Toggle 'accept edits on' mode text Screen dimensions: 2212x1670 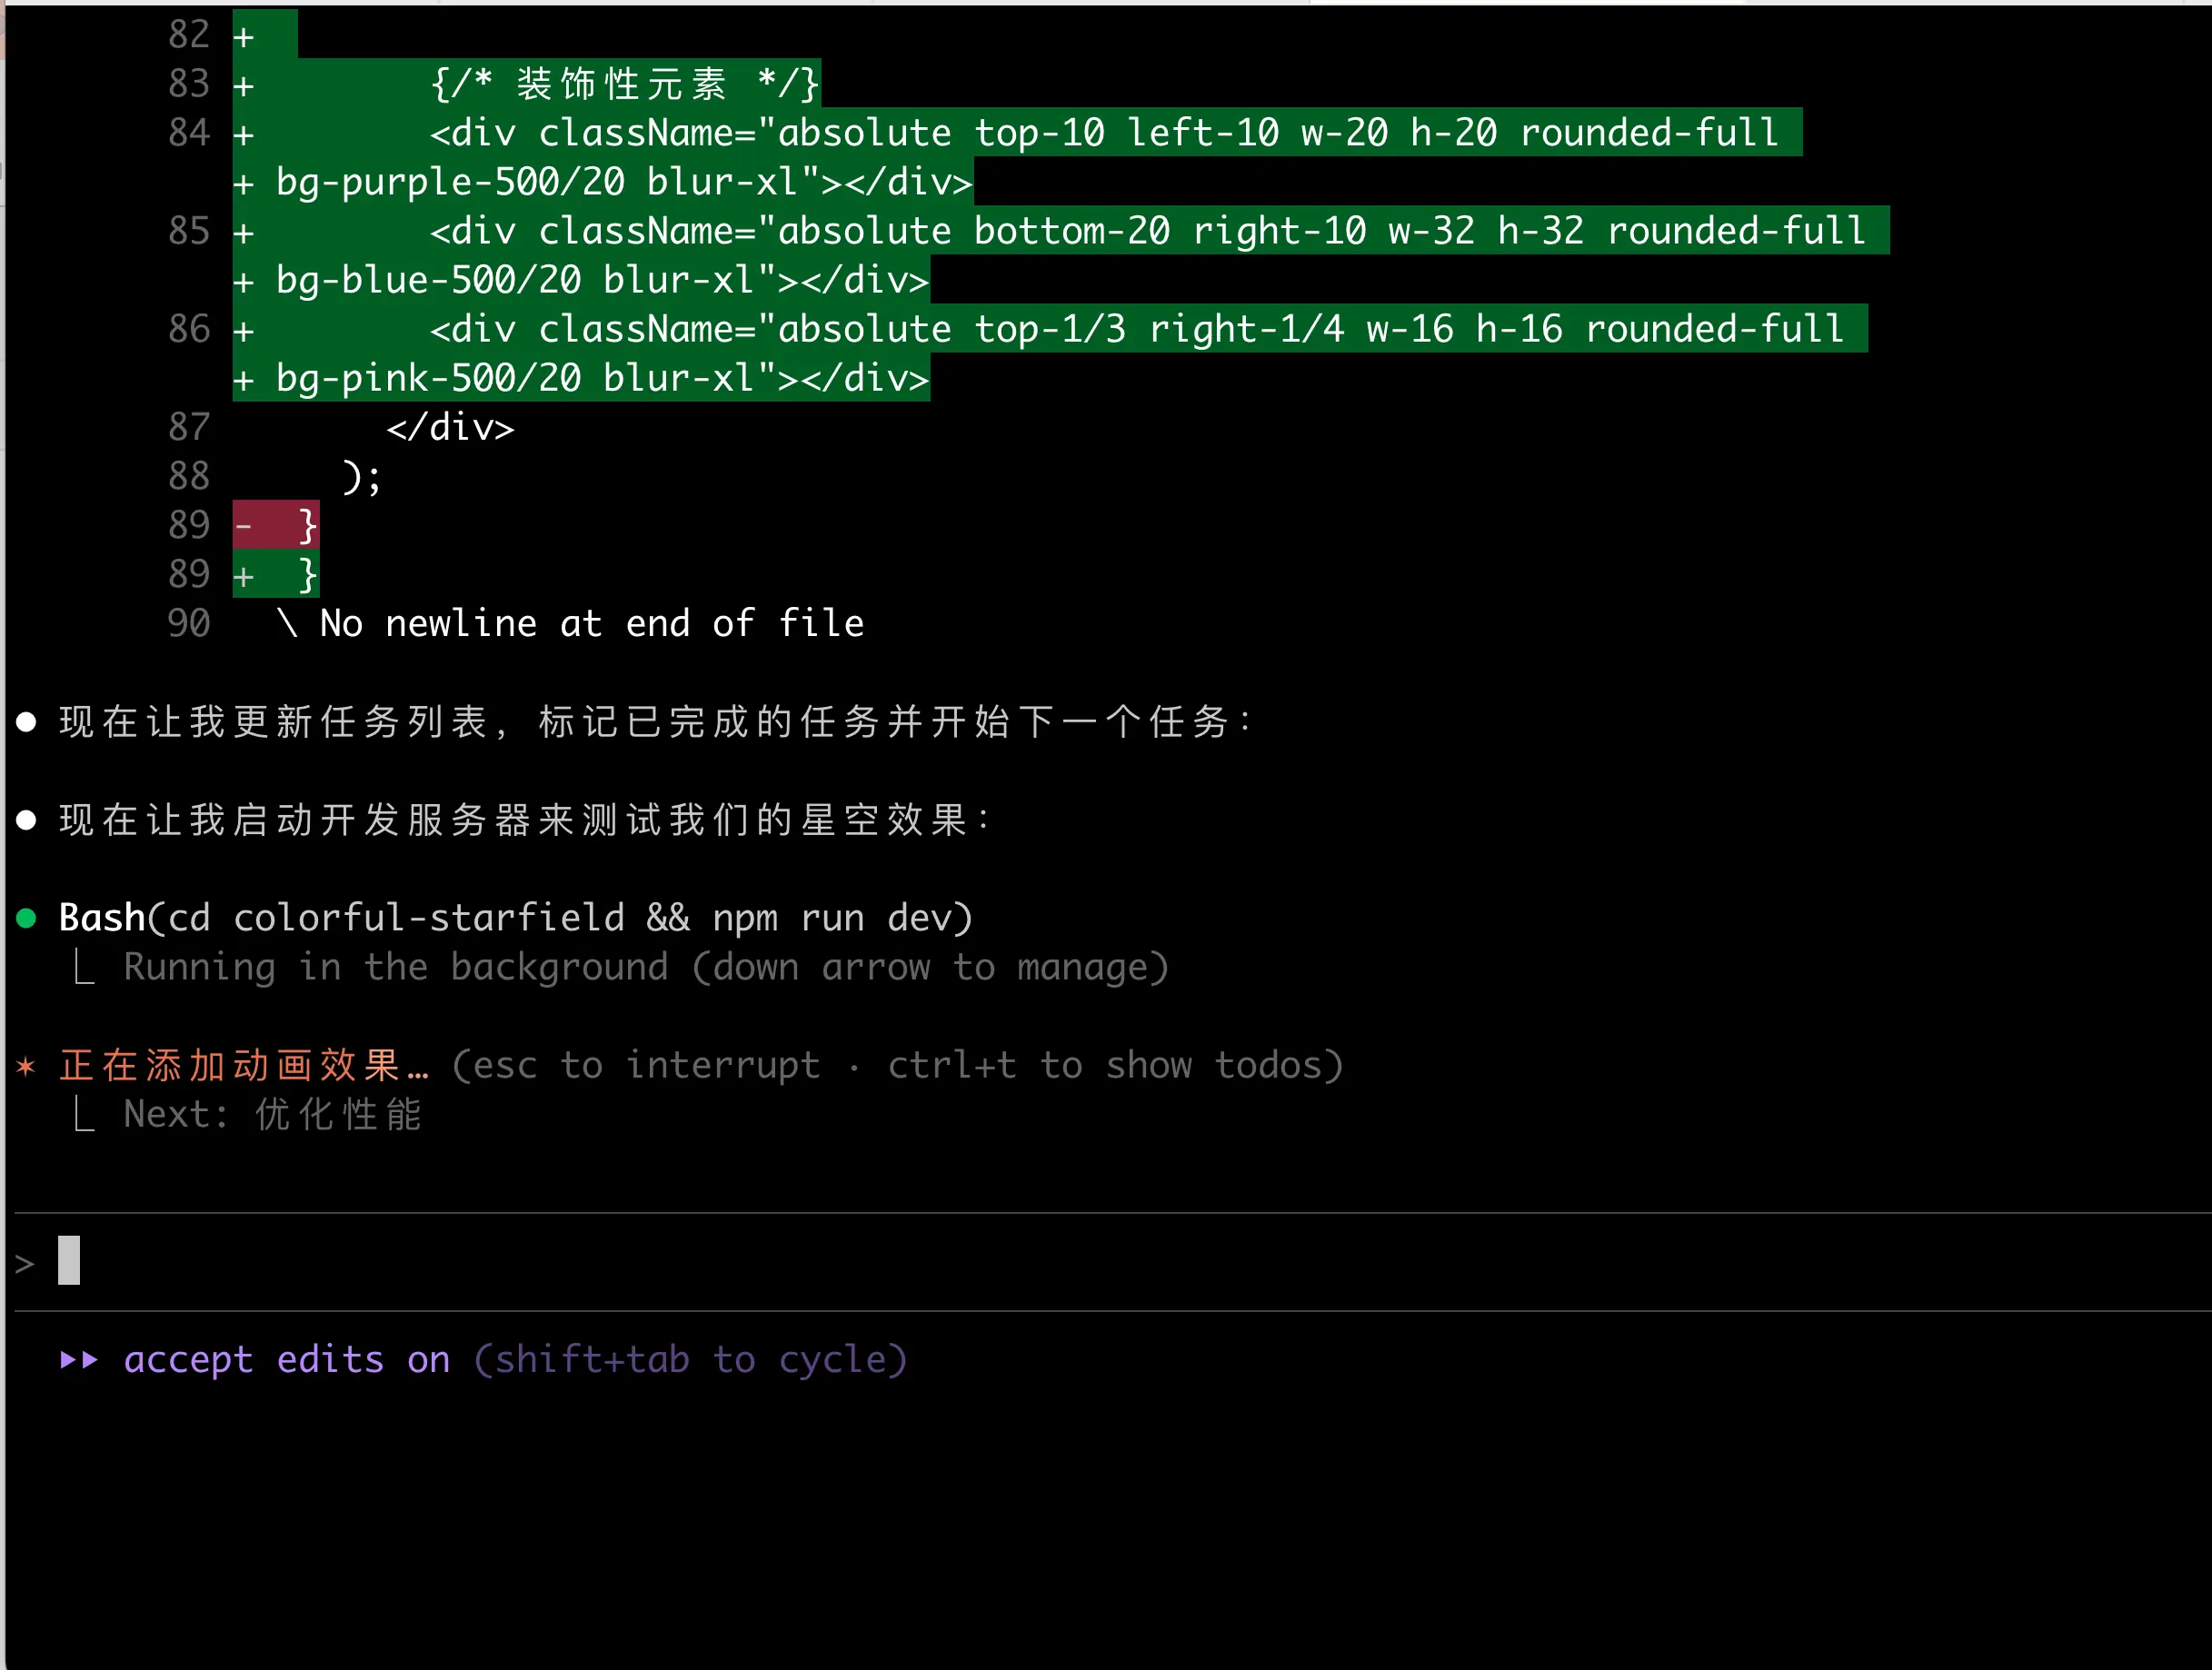pos(287,1360)
